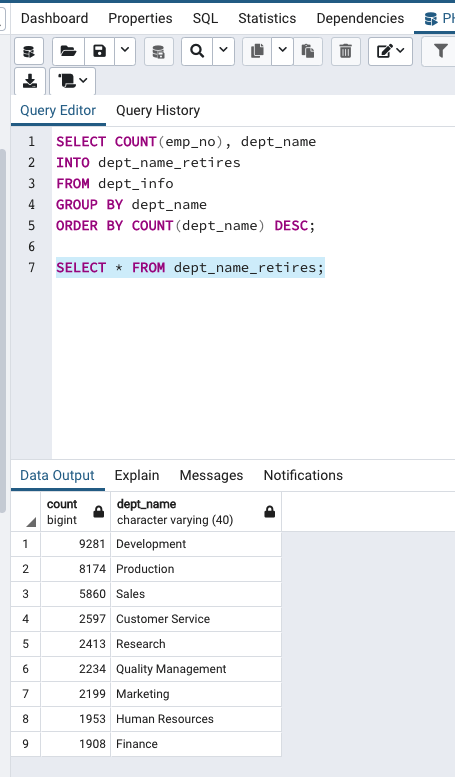Click the FROM dept_info line
455x777 pixels.
[114, 183]
